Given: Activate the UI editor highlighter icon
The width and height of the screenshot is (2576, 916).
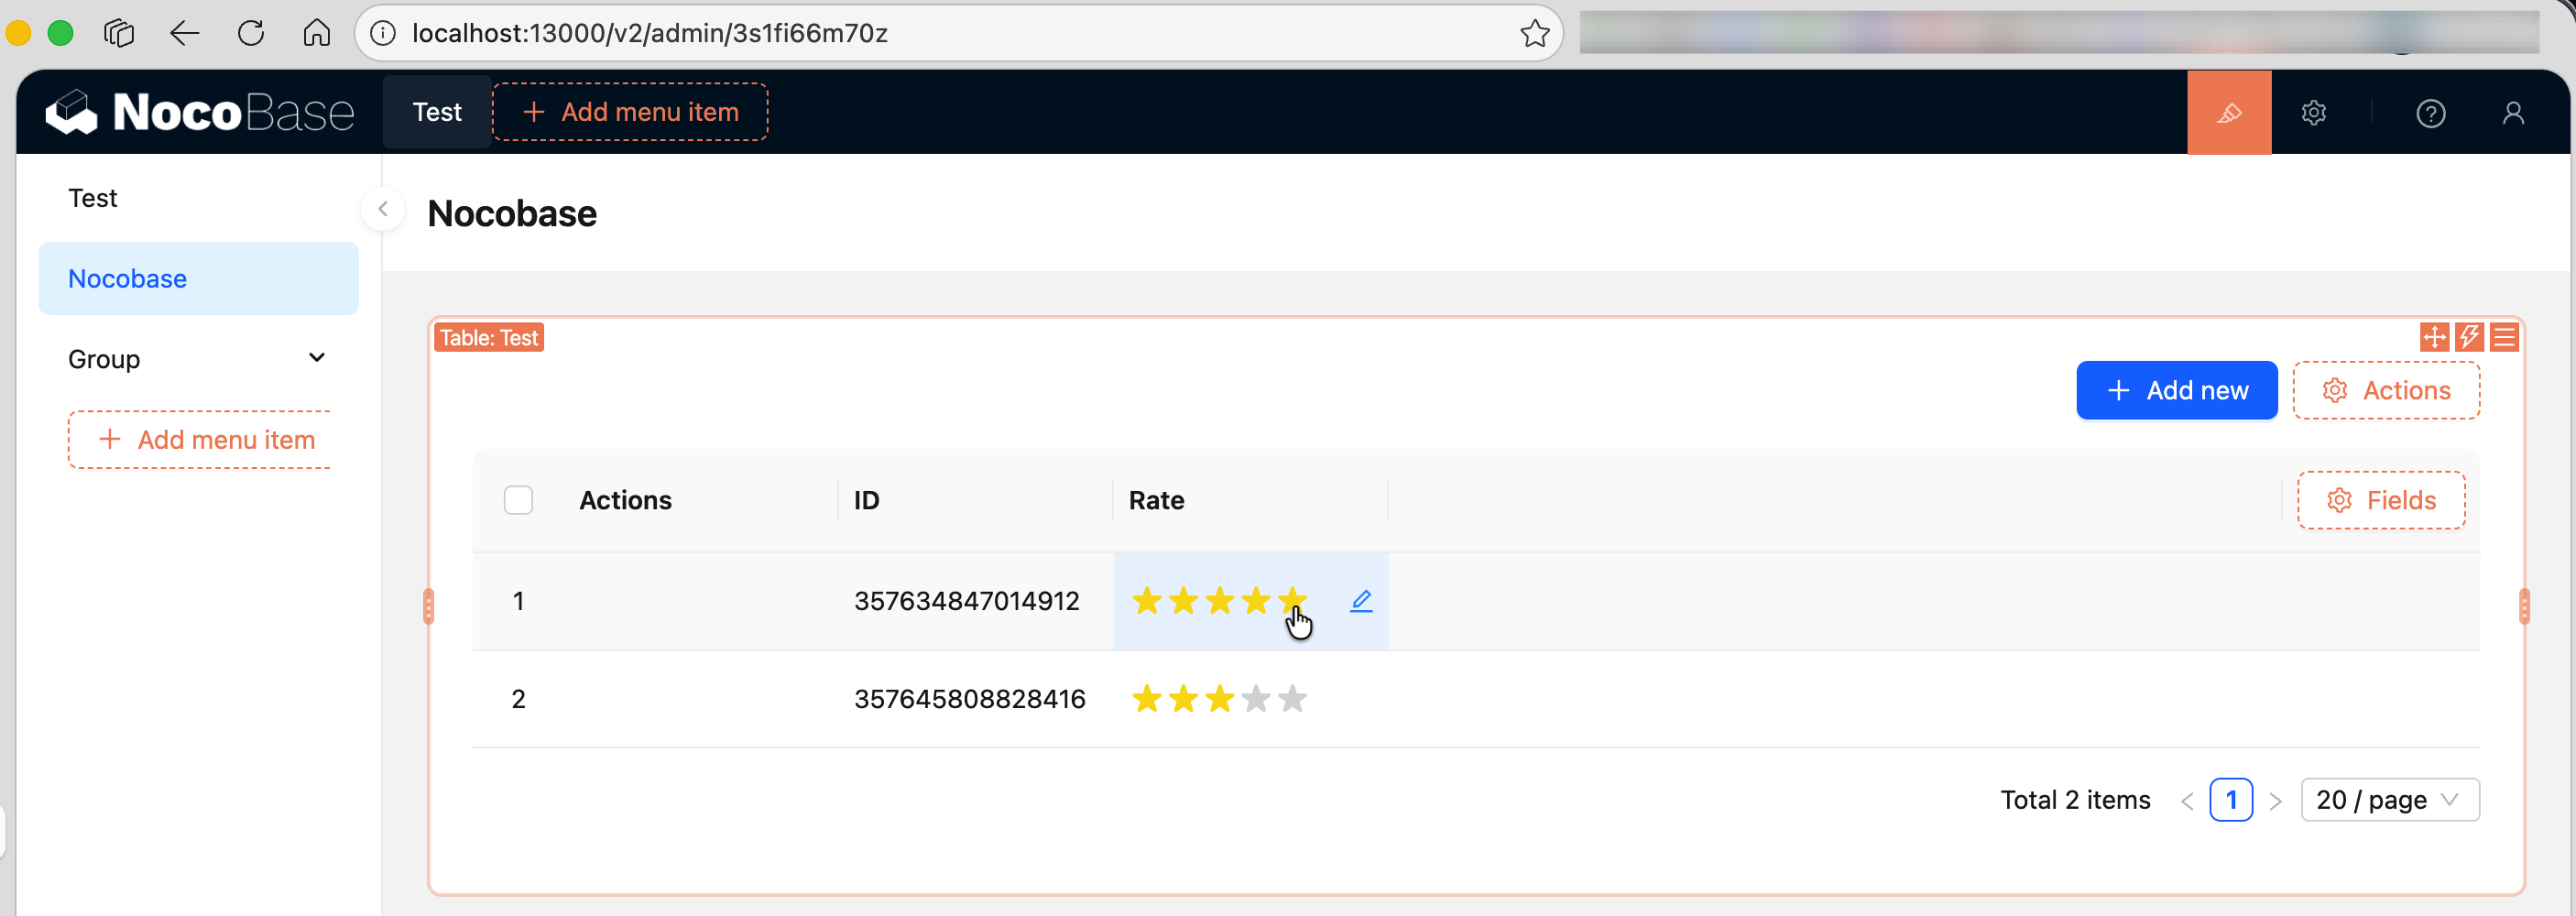Looking at the screenshot, I should coord(2229,112).
